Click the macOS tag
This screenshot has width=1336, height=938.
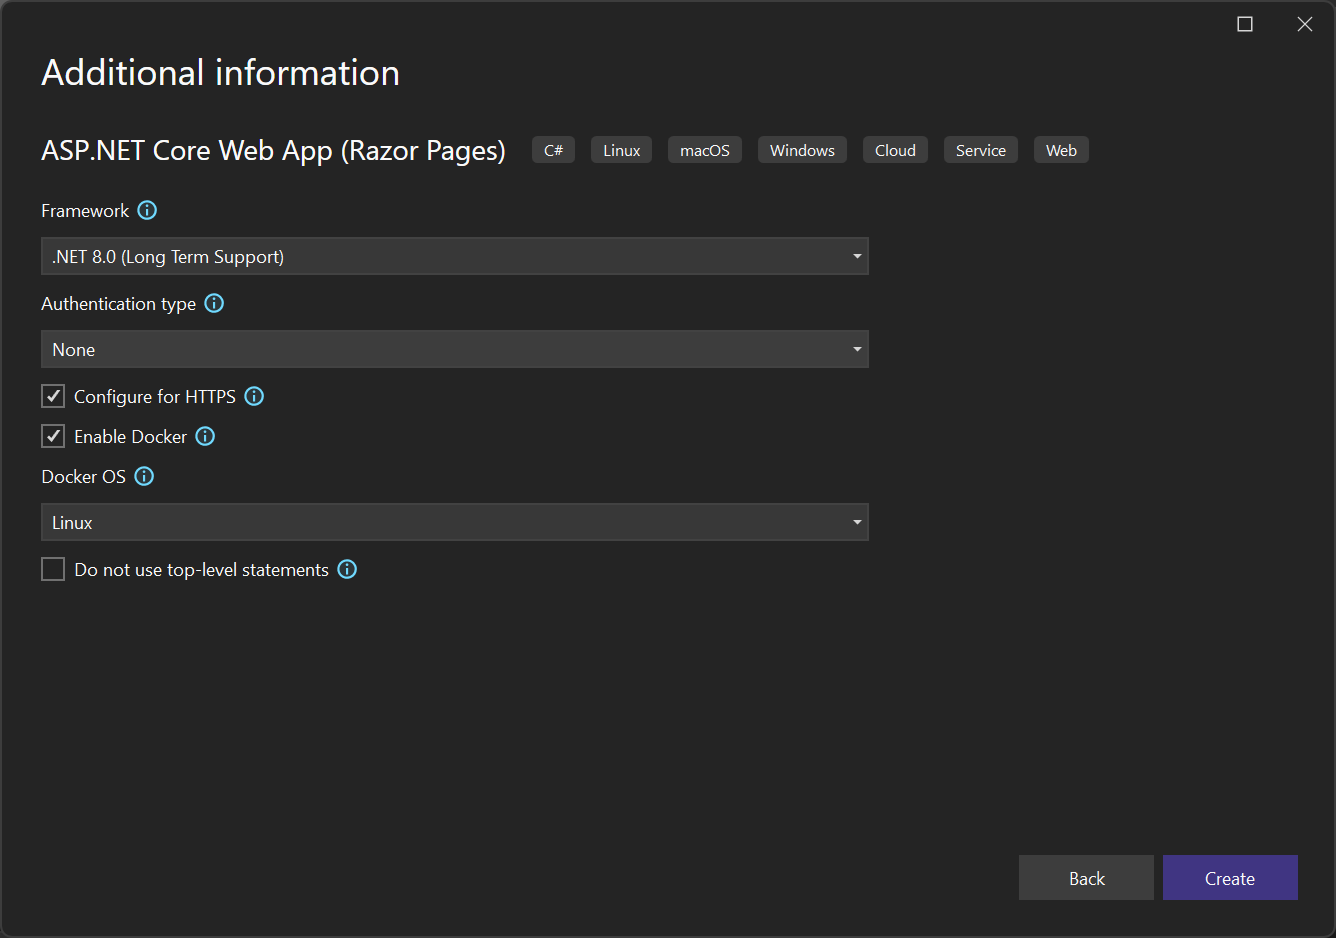pos(704,149)
